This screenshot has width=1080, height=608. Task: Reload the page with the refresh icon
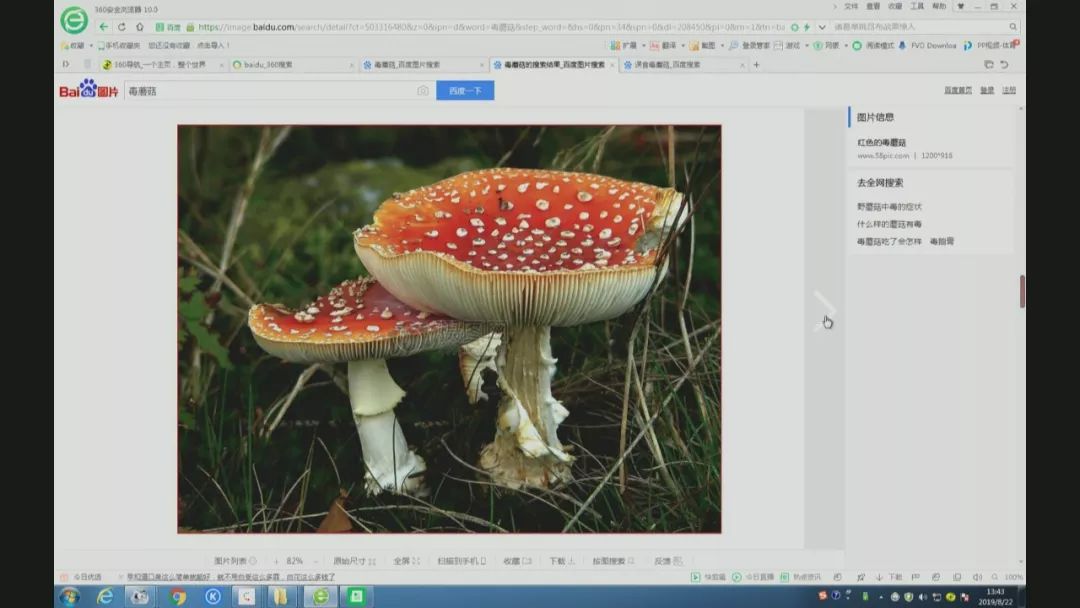coord(122,27)
